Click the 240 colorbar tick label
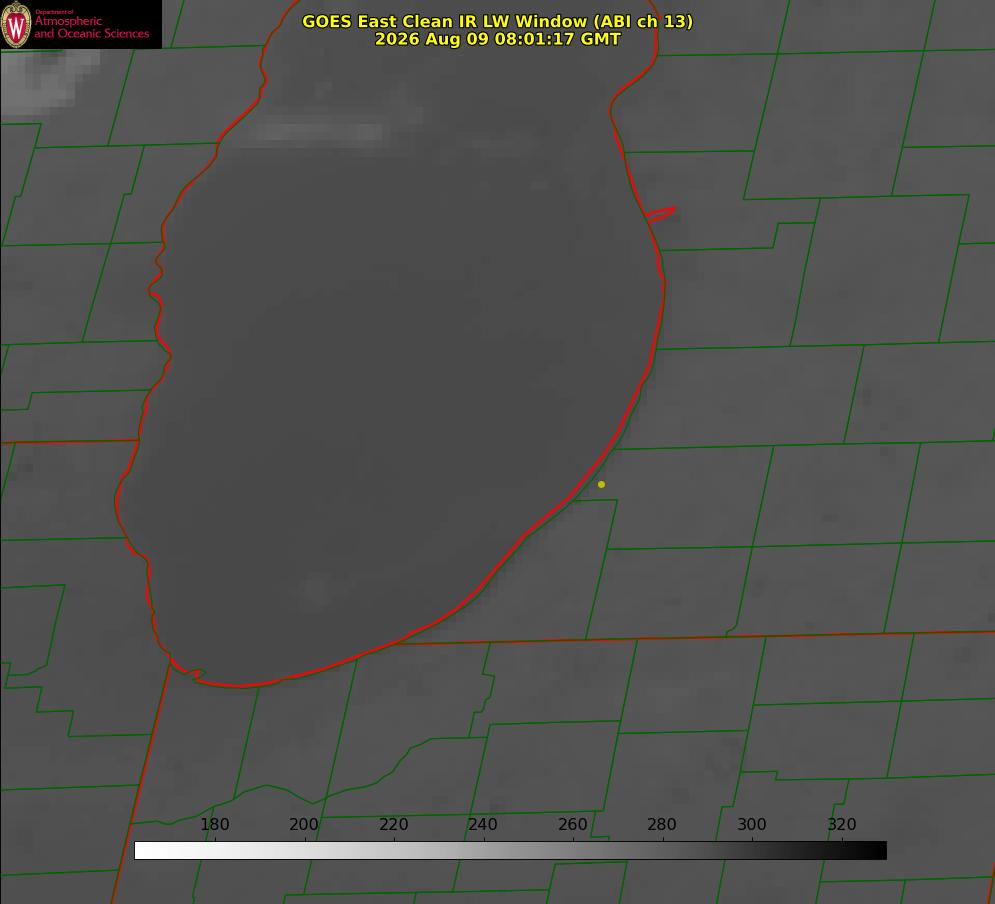The image size is (995, 904). click(x=483, y=824)
